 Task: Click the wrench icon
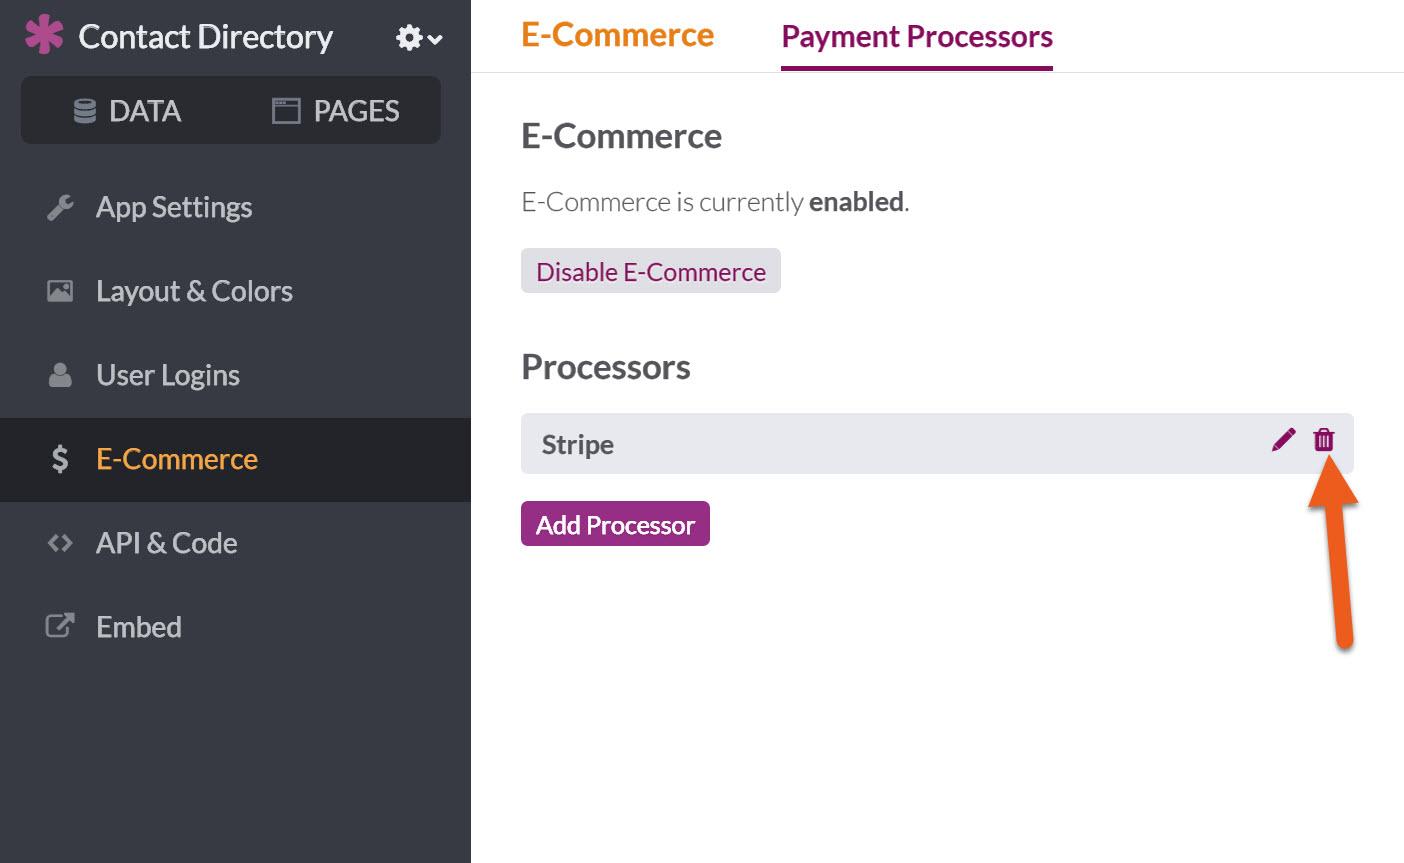60,207
